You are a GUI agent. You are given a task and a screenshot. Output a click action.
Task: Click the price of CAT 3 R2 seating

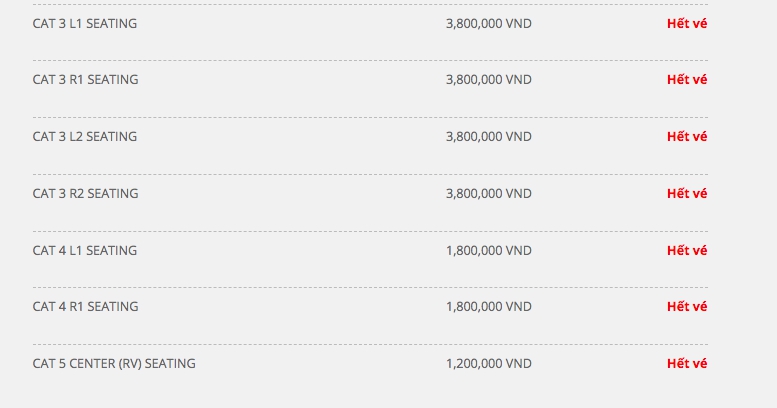[488, 194]
